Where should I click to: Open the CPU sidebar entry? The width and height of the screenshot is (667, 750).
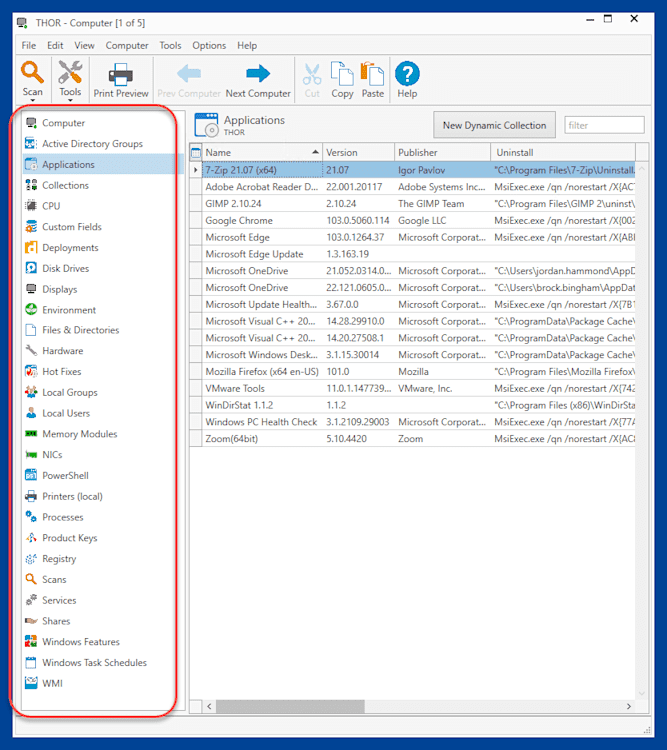(51, 206)
